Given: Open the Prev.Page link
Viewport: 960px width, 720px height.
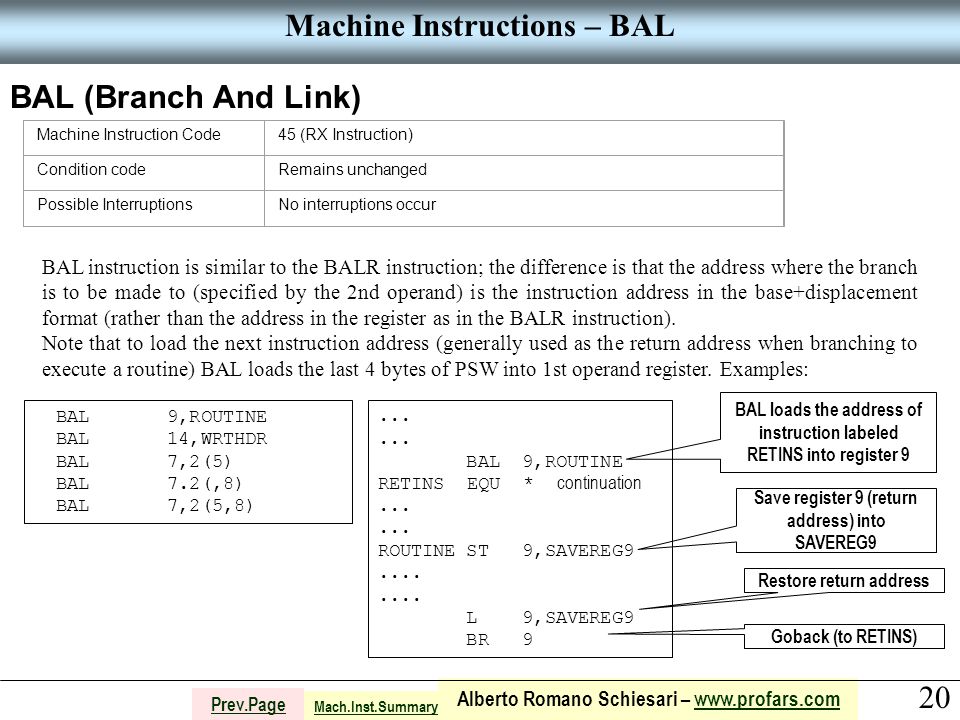Looking at the screenshot, I should (x=248, y=705).
